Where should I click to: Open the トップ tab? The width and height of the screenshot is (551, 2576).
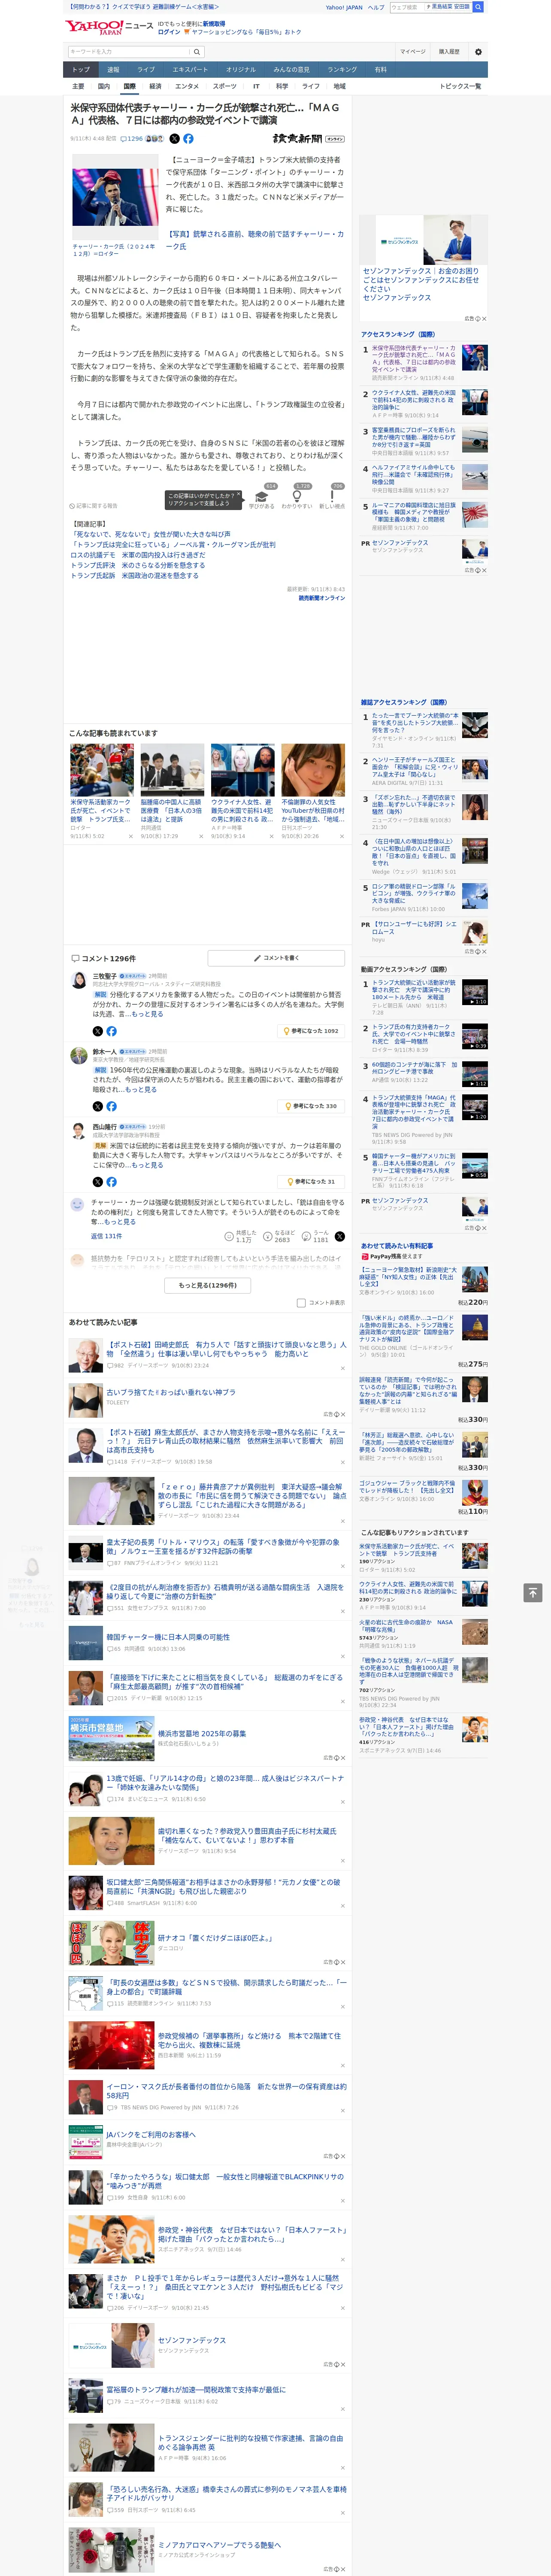81,70
